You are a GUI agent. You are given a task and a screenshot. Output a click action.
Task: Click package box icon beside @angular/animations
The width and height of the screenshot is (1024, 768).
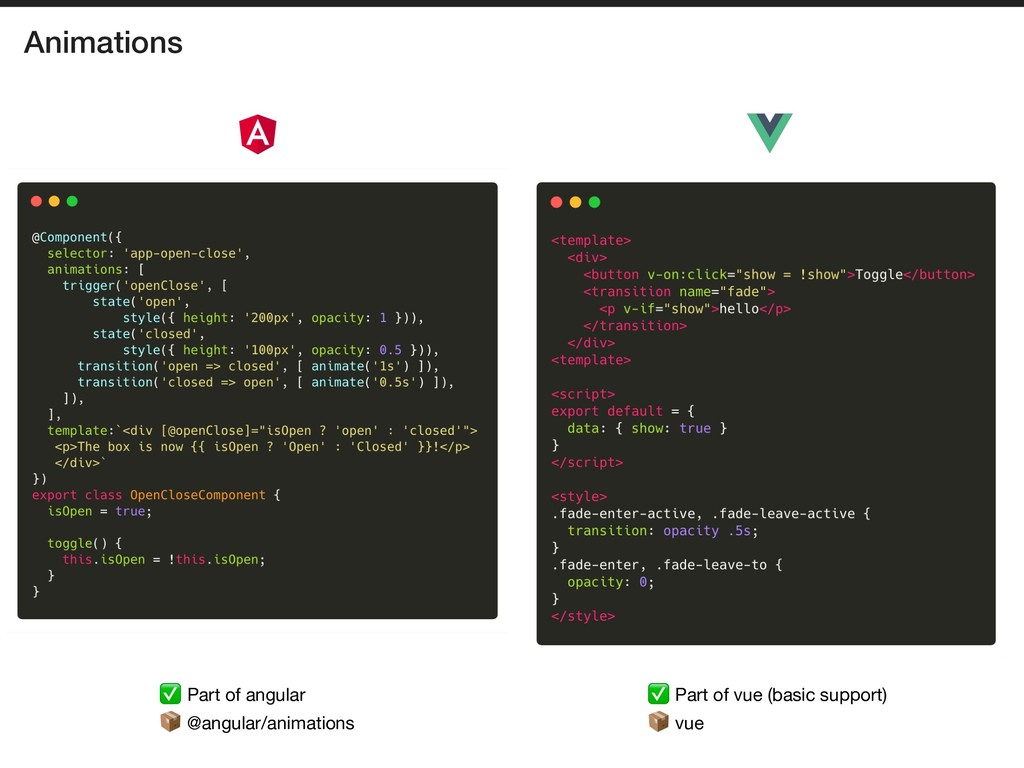(170, 722)
